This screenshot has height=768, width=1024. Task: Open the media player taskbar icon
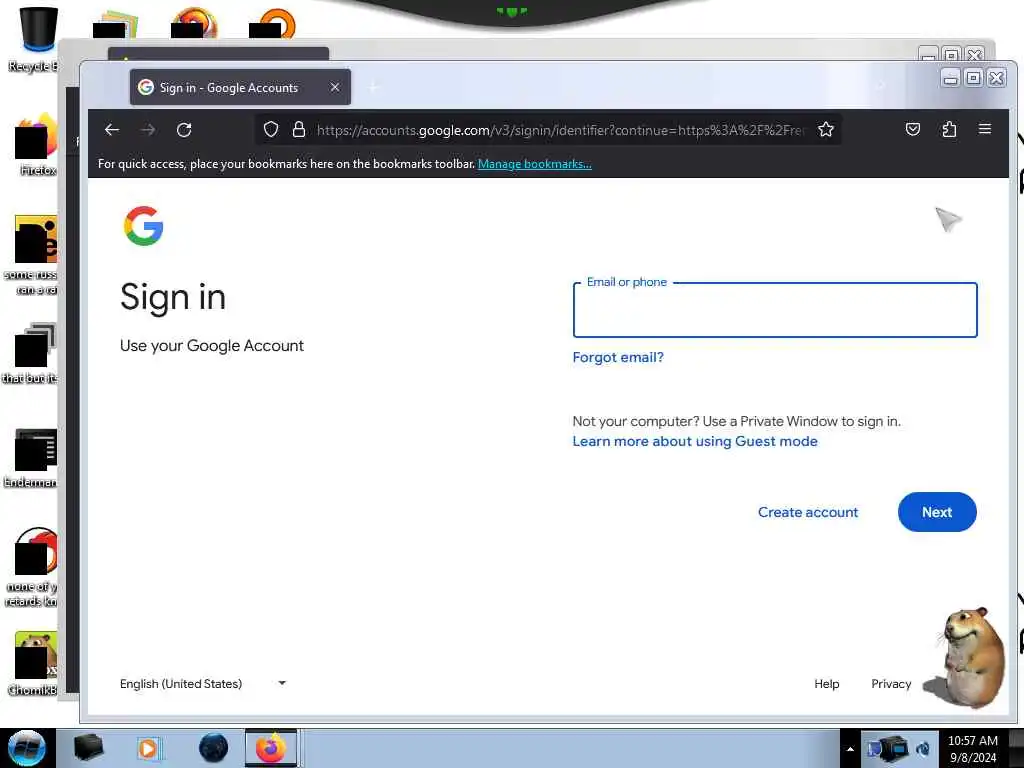coord(149,748)
